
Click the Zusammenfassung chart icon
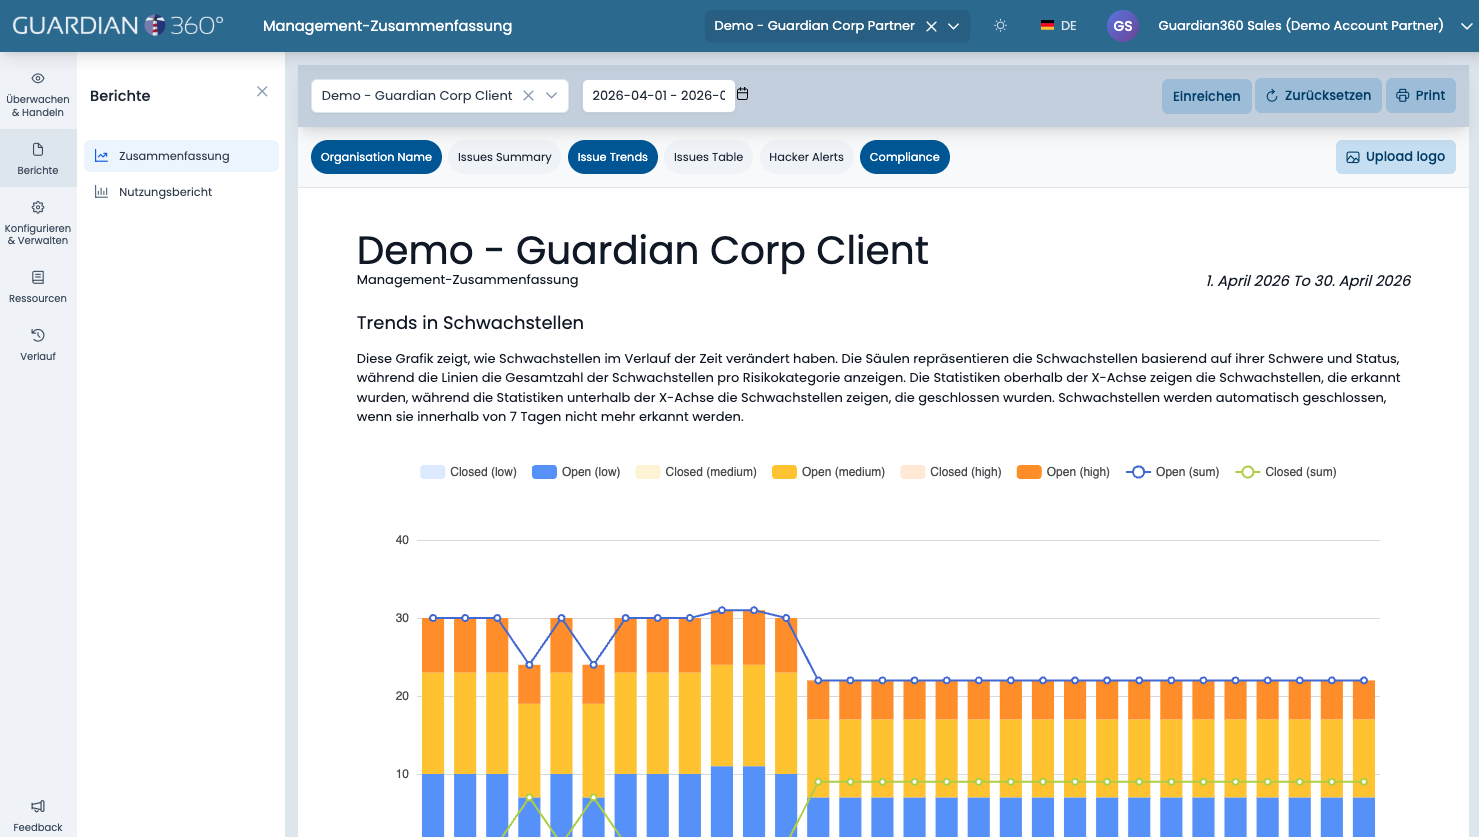[101, 156]
